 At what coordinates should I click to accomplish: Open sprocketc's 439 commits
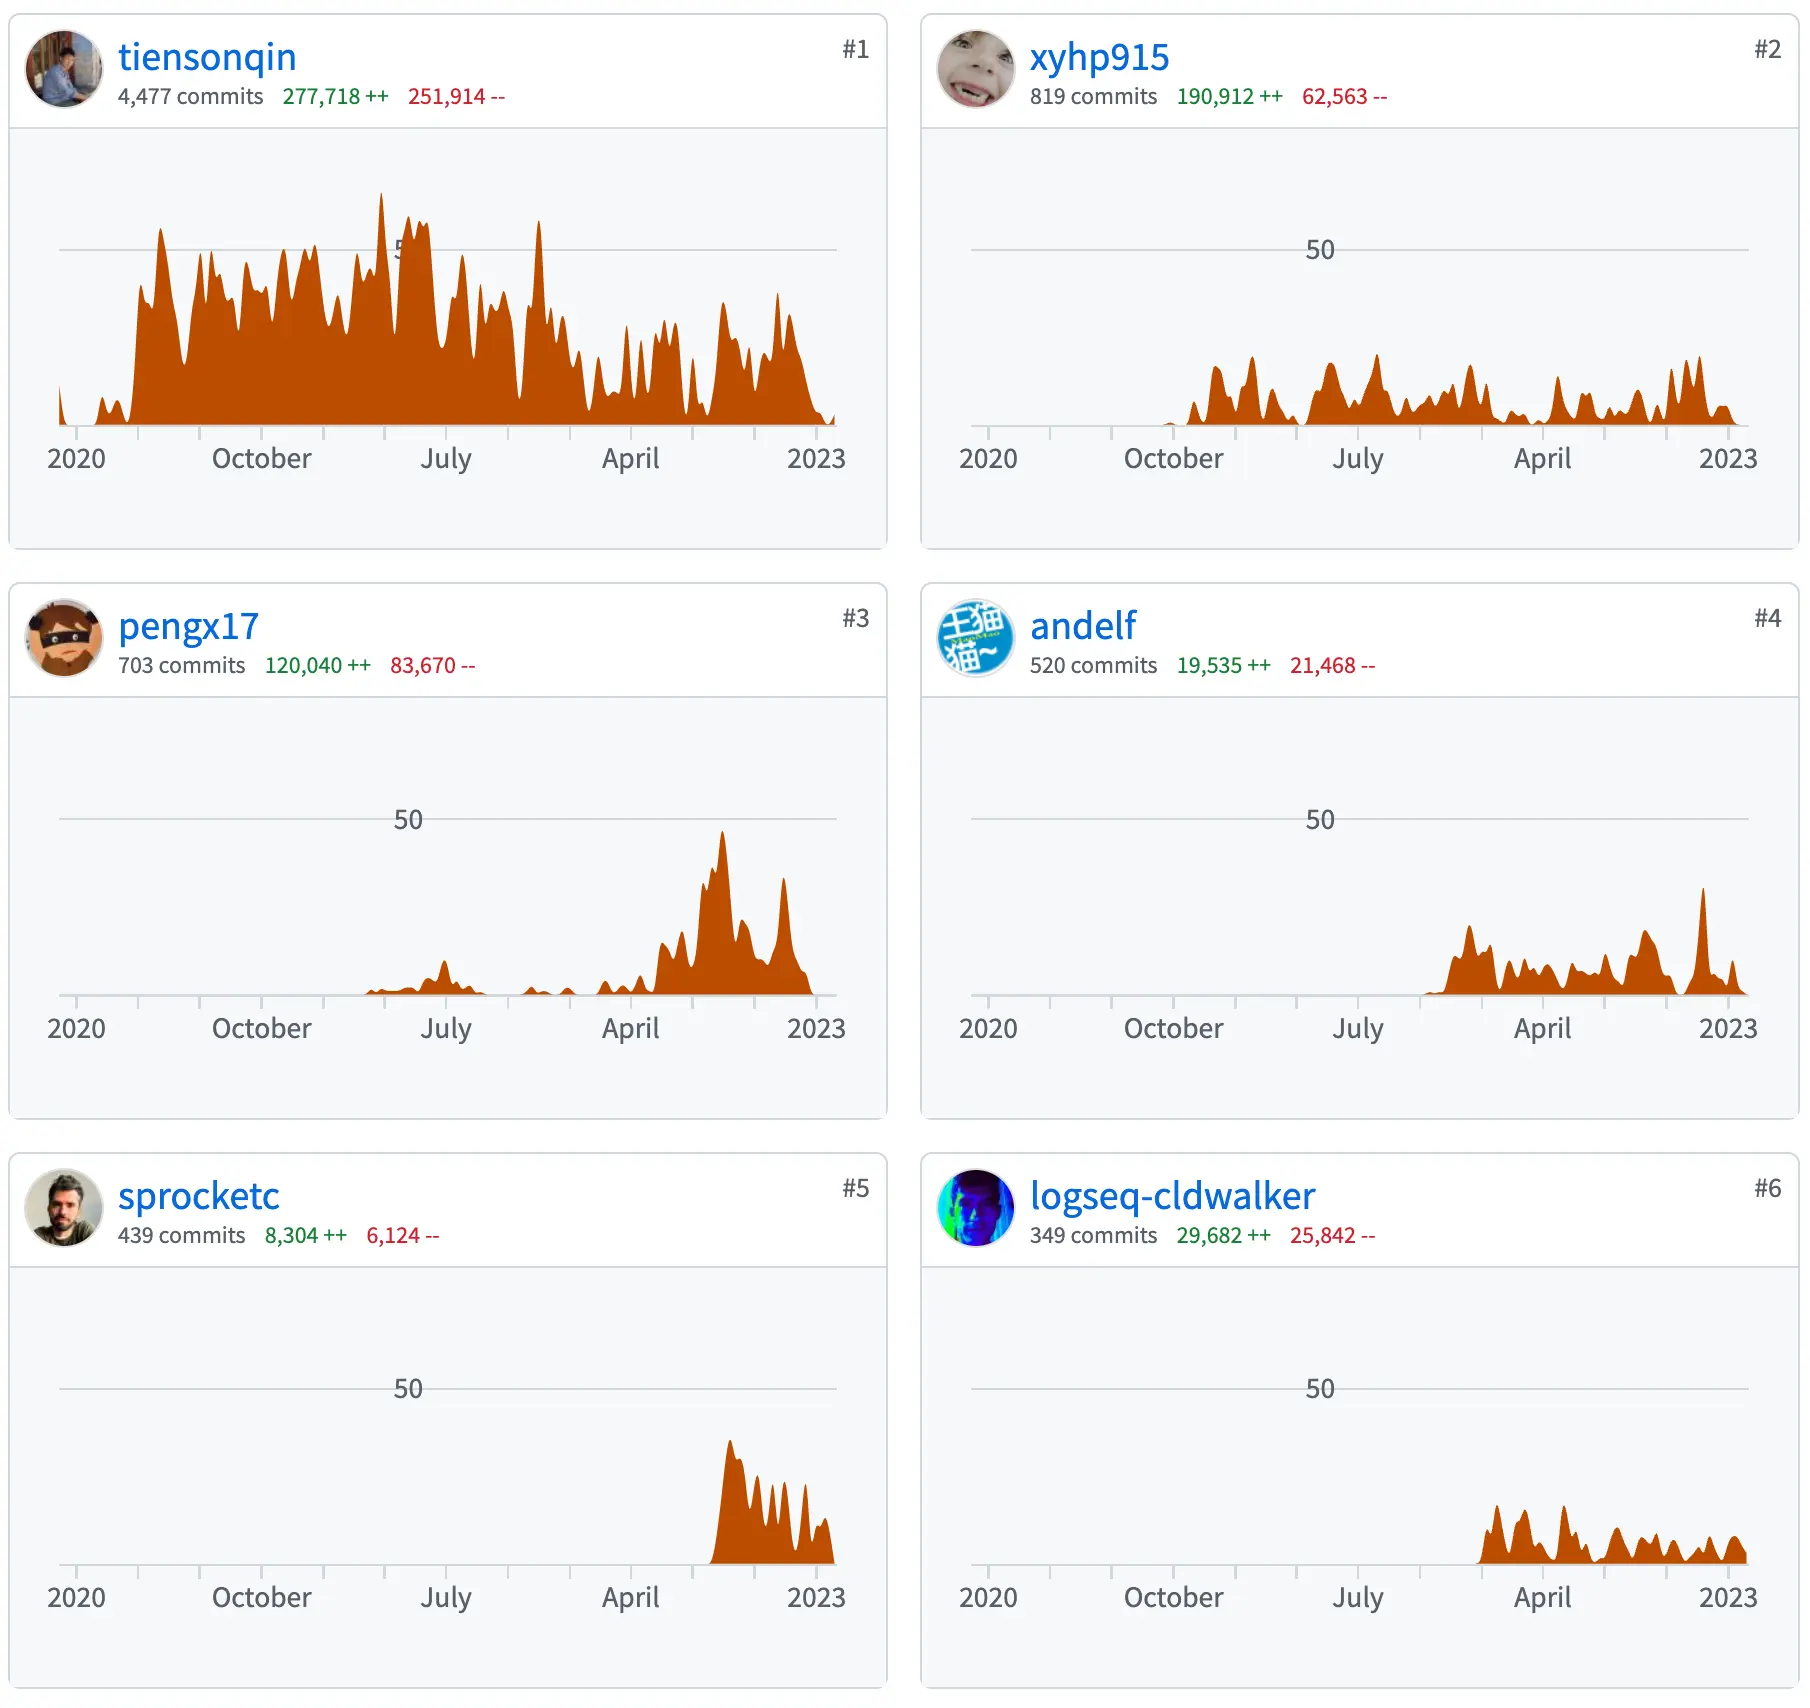point(181,1236)
